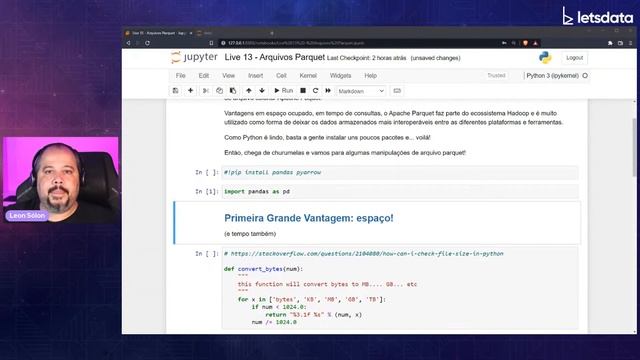Open the Widgets menu
The height and width of the screenshot is (360, 640).
tap(340, 76)
